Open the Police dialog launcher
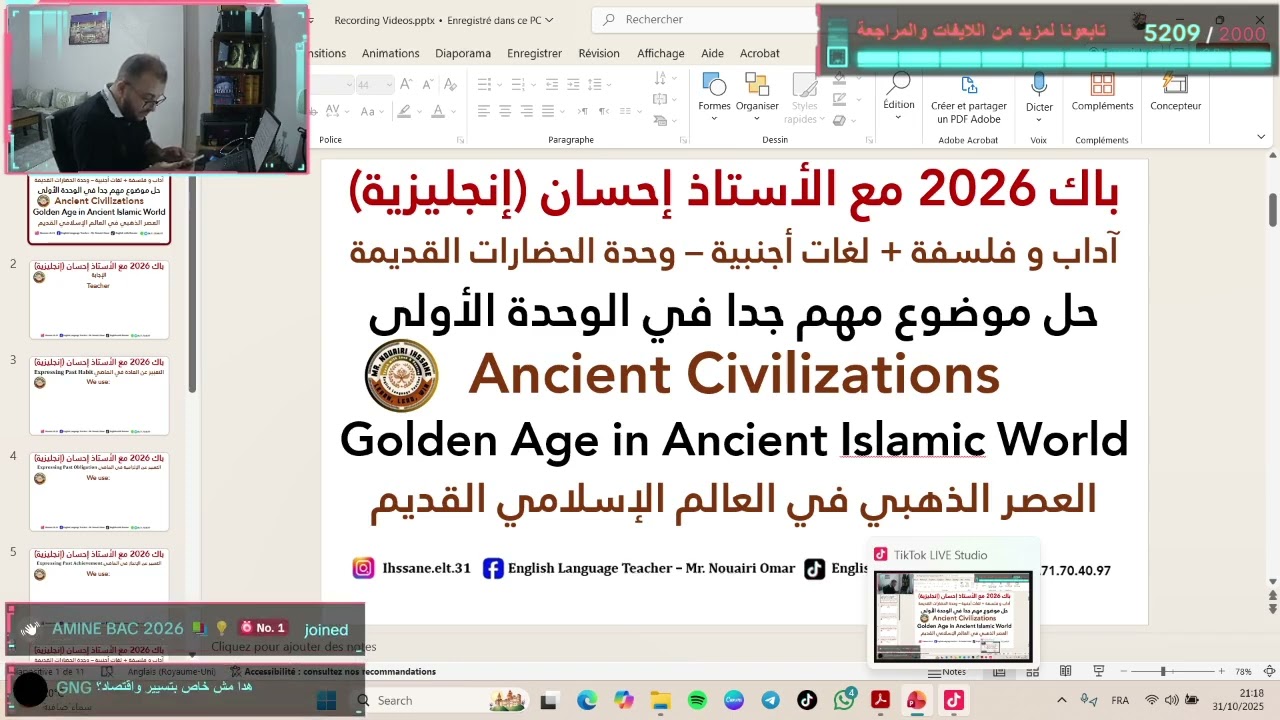The width and height of the screenshot is (1280, 720). tap(460, 140)
